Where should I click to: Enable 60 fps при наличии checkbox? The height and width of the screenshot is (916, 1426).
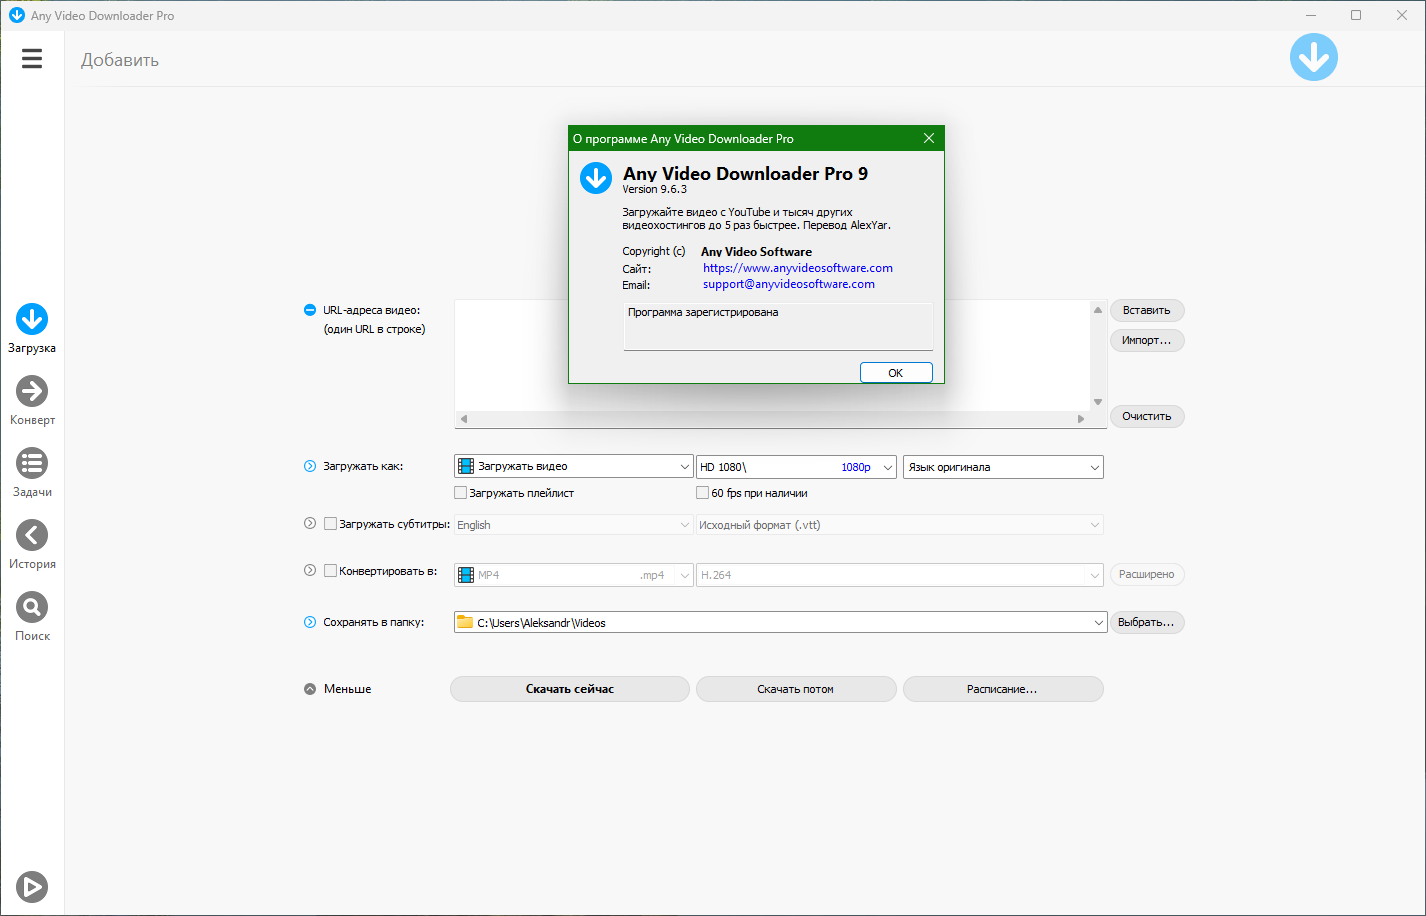coord(703,493)
